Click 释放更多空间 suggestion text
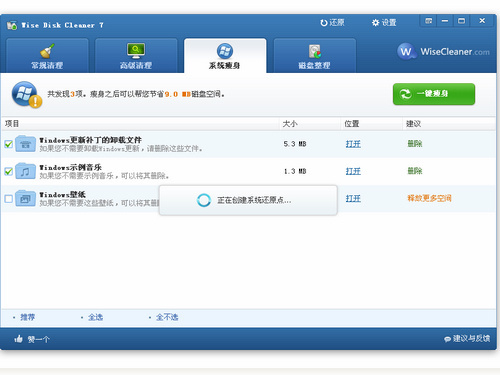This screenshot has width=500, height=375. 429,198
